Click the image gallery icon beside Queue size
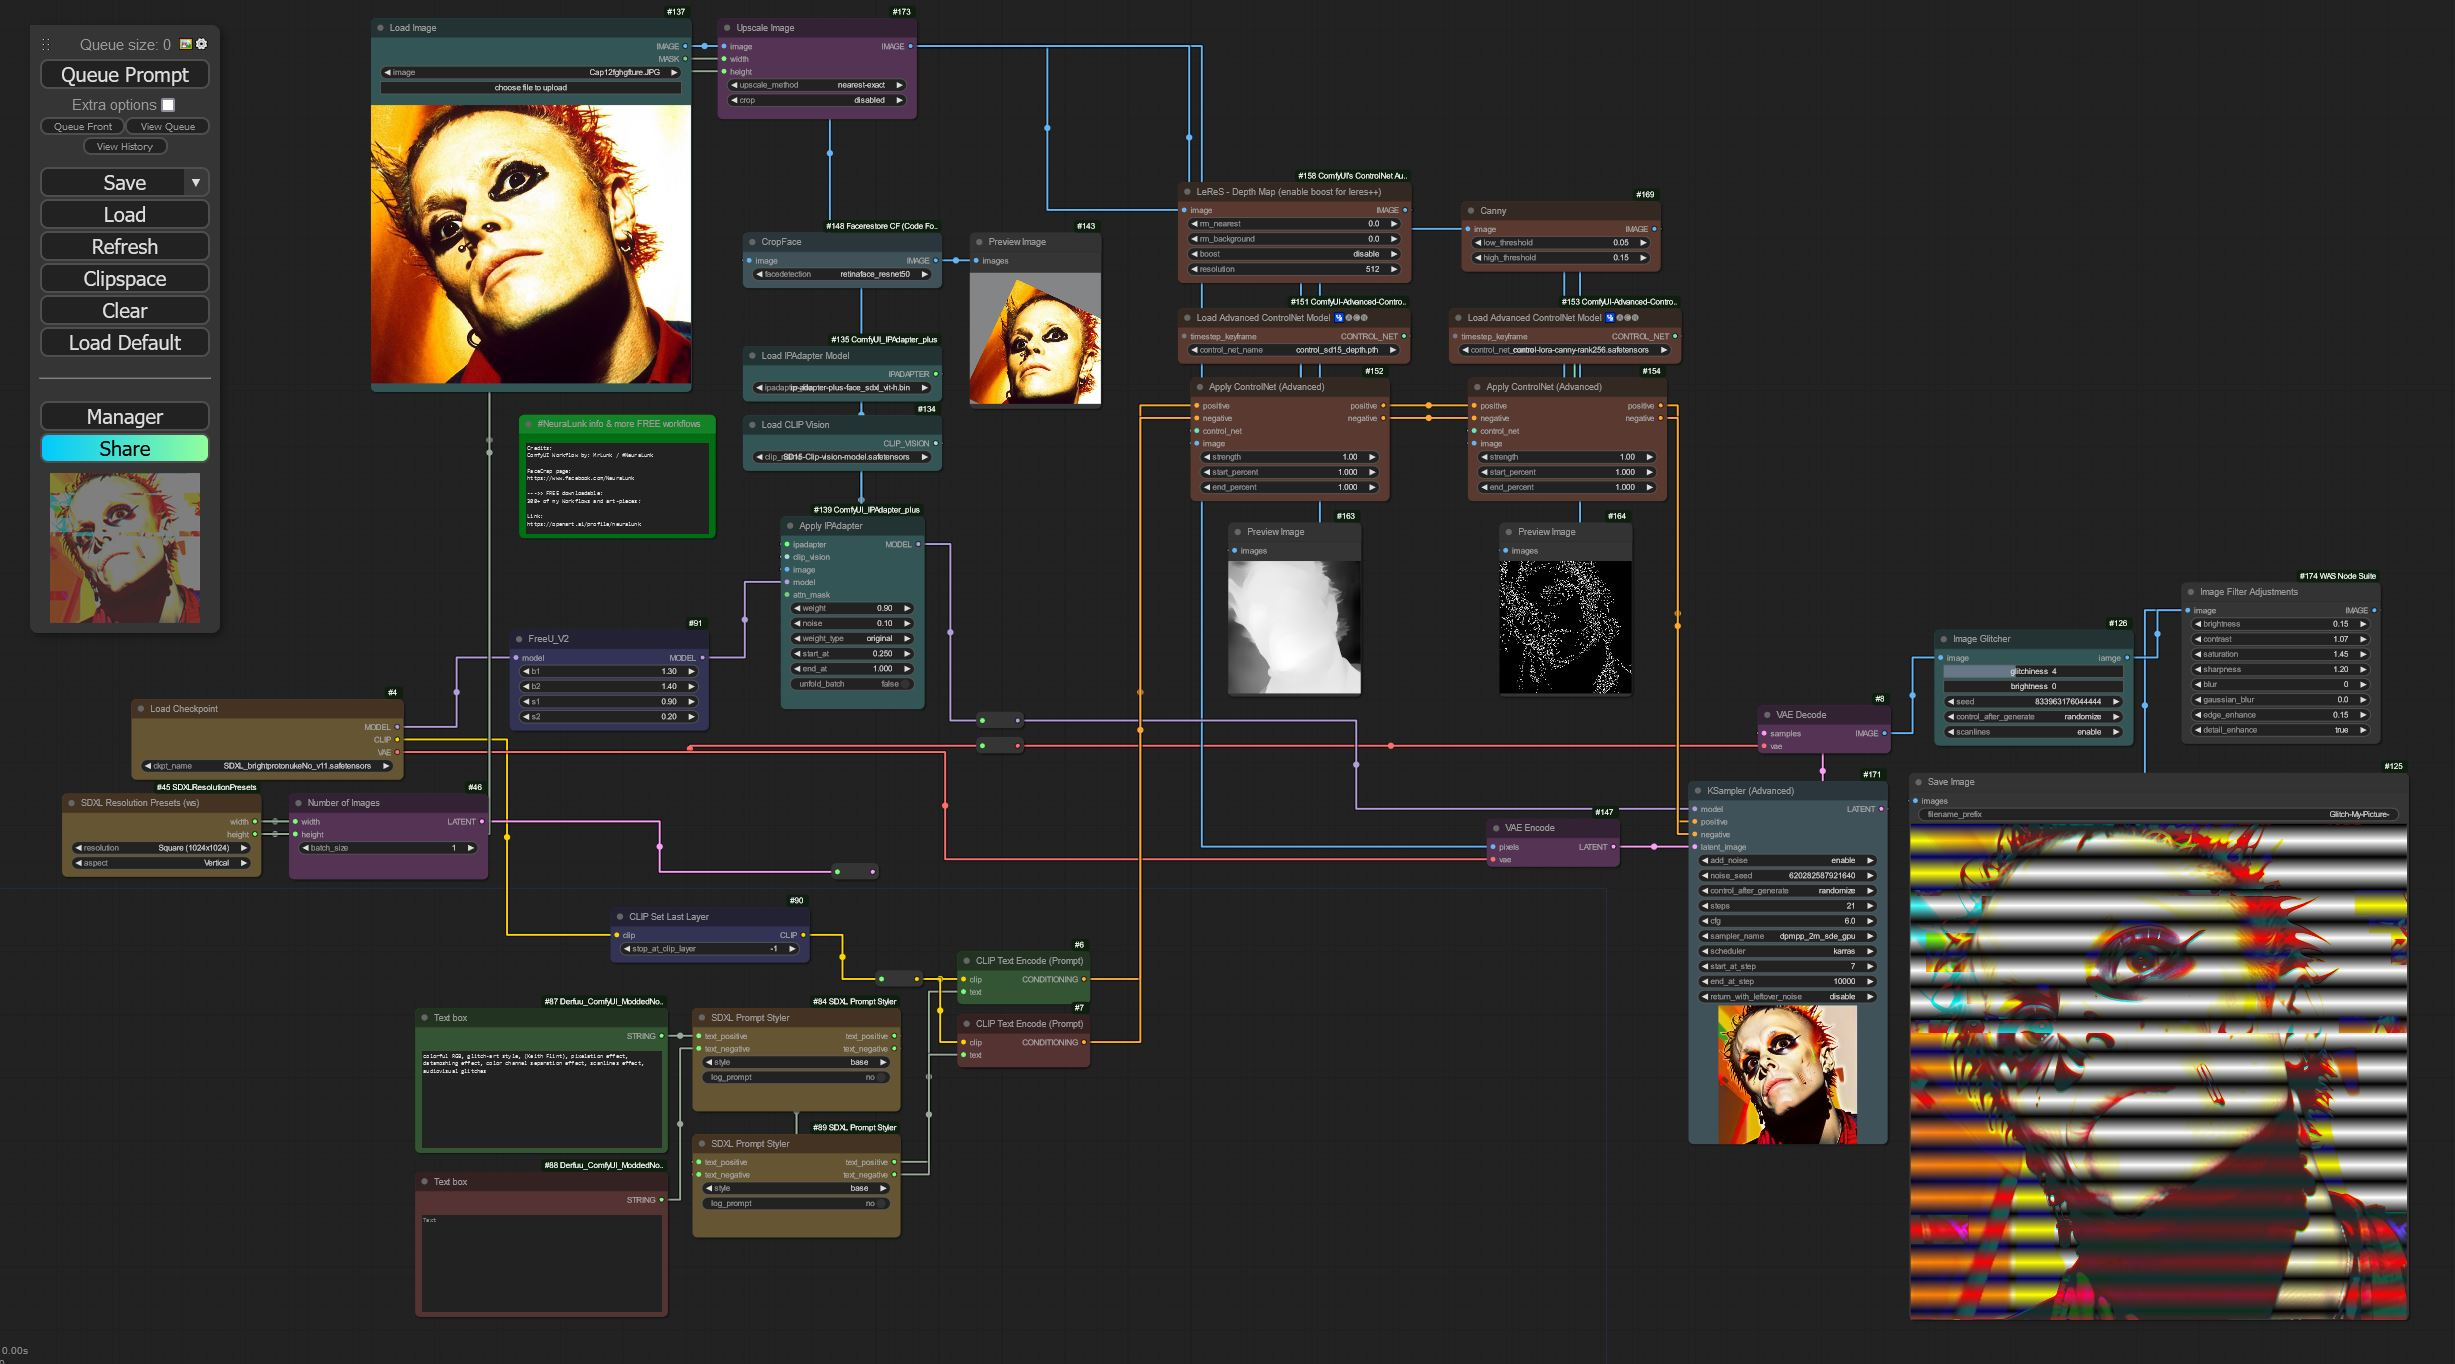 (x=185, y=44)
